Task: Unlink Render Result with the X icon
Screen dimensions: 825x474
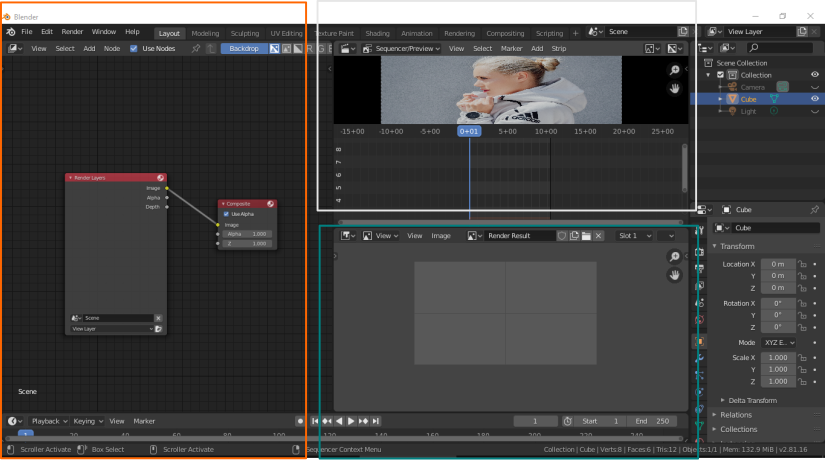Action: coord(598,236)
